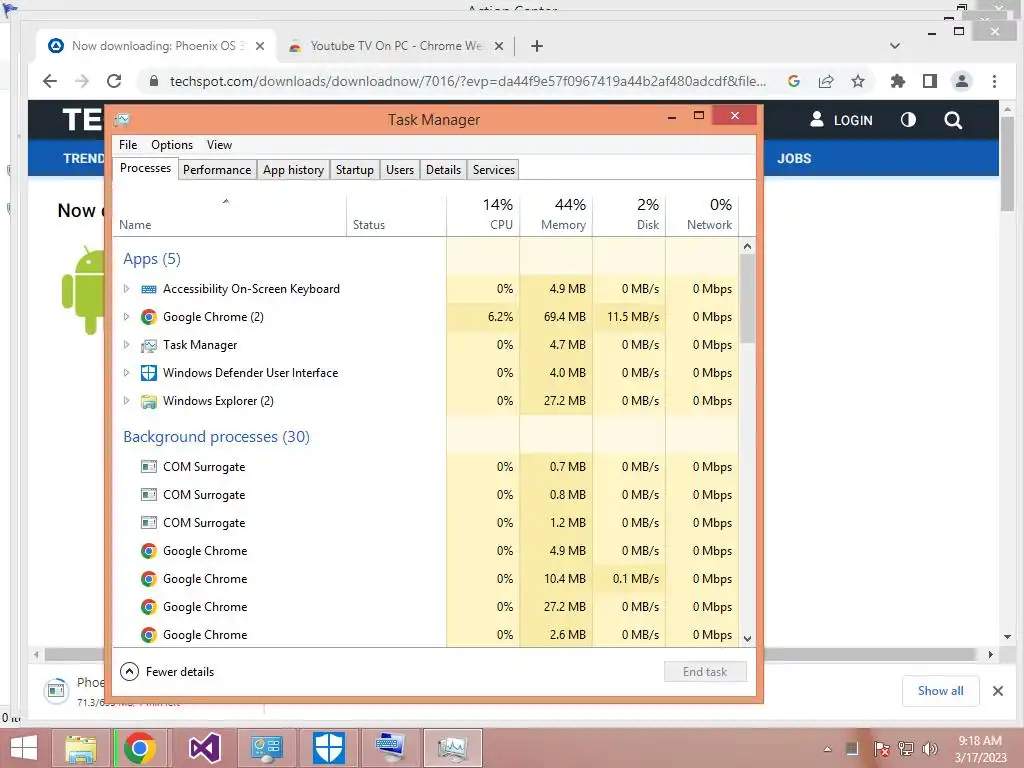Open the View menu in Task Manager
Screen dimensions: 1024x768
point(219,145)
